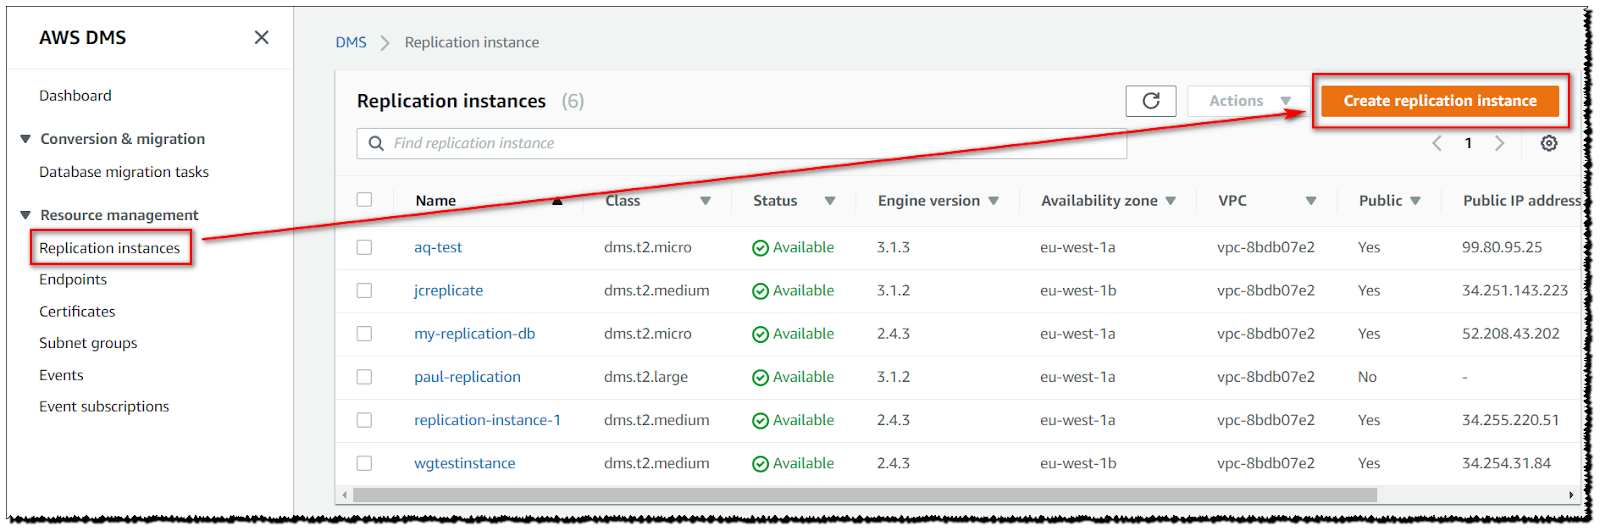Click scrollbar right arrow
The height and width of the screenshot is (531, 1600).
[x=1571, y=495]
